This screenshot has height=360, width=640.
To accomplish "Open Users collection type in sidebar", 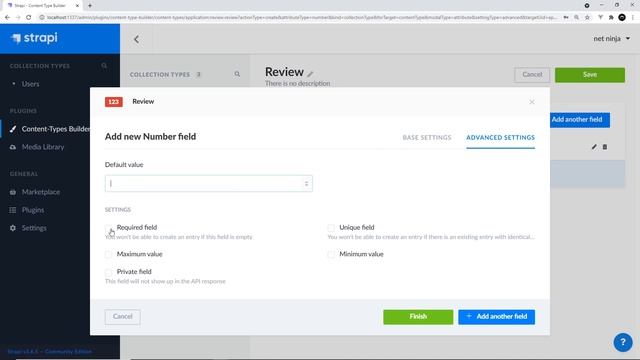I will tap(31, 84).
